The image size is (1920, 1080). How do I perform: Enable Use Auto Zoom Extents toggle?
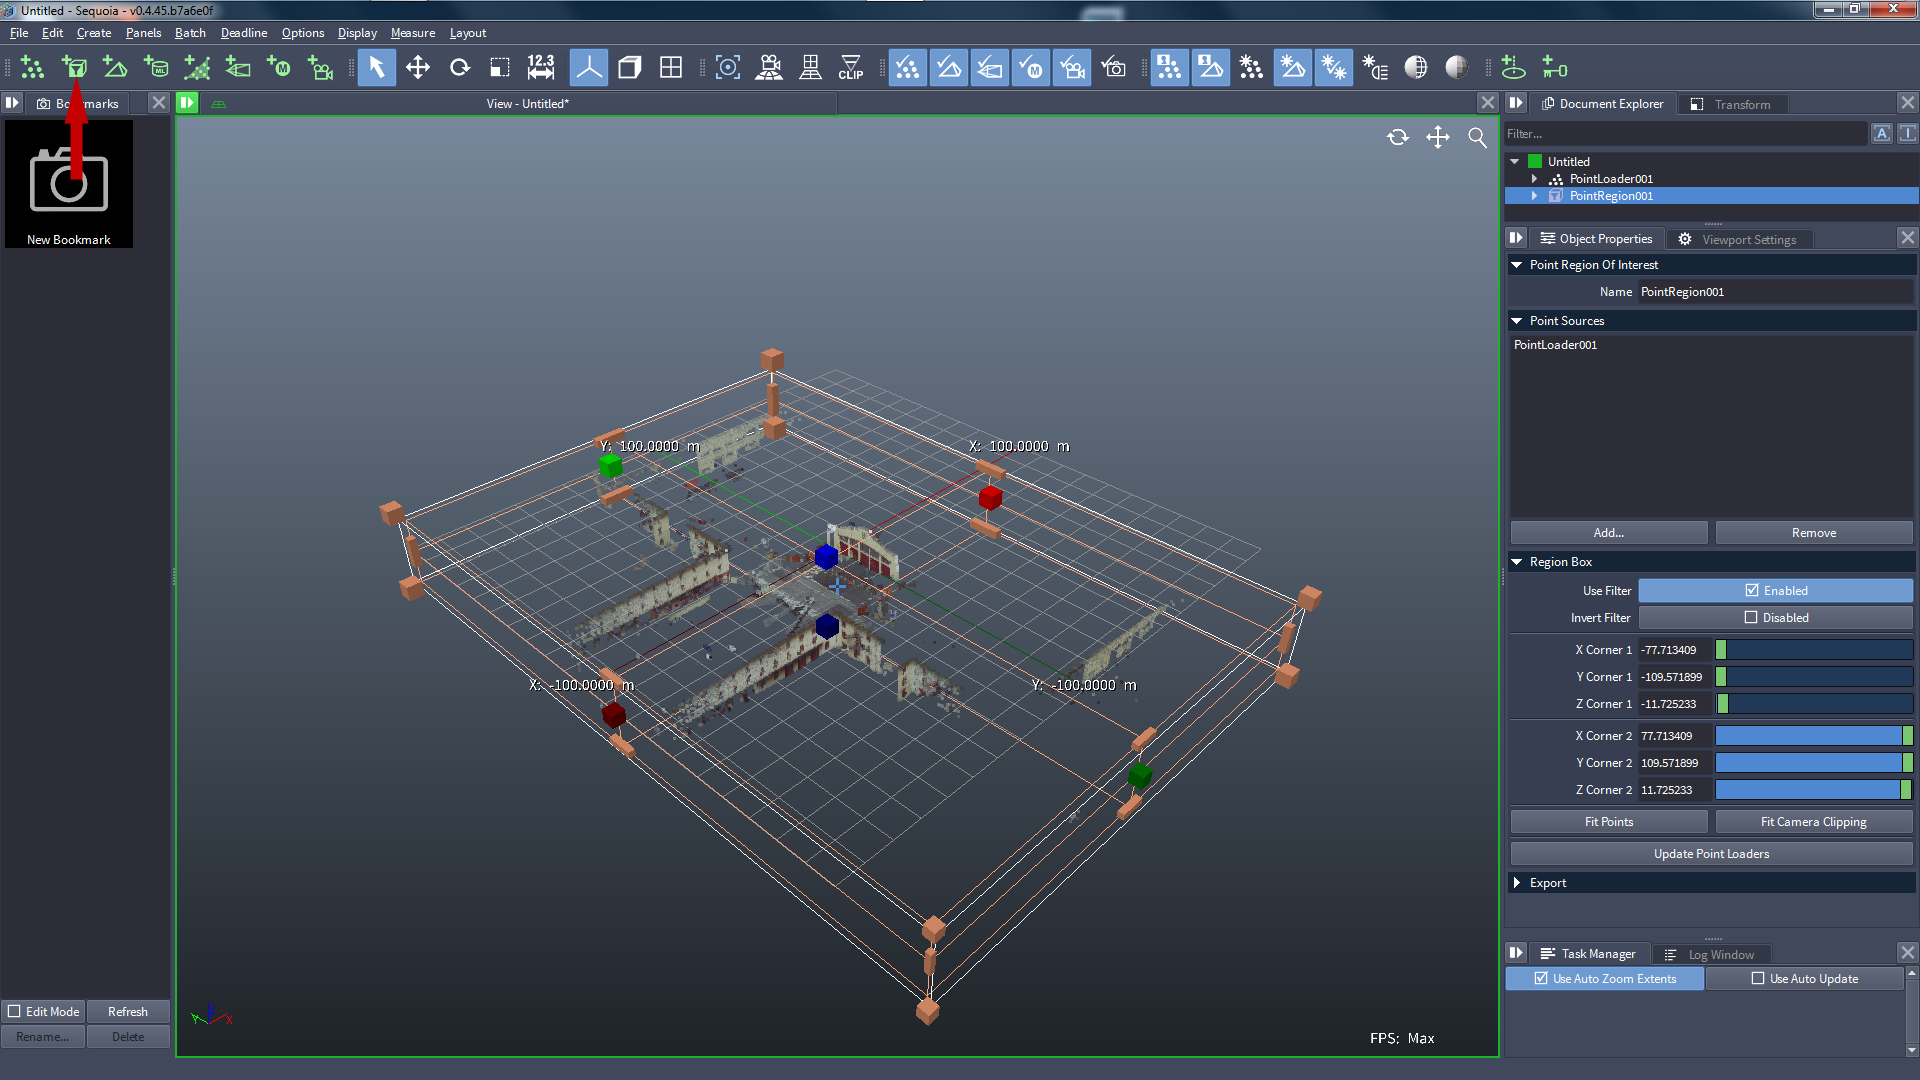pos(1605,978)
